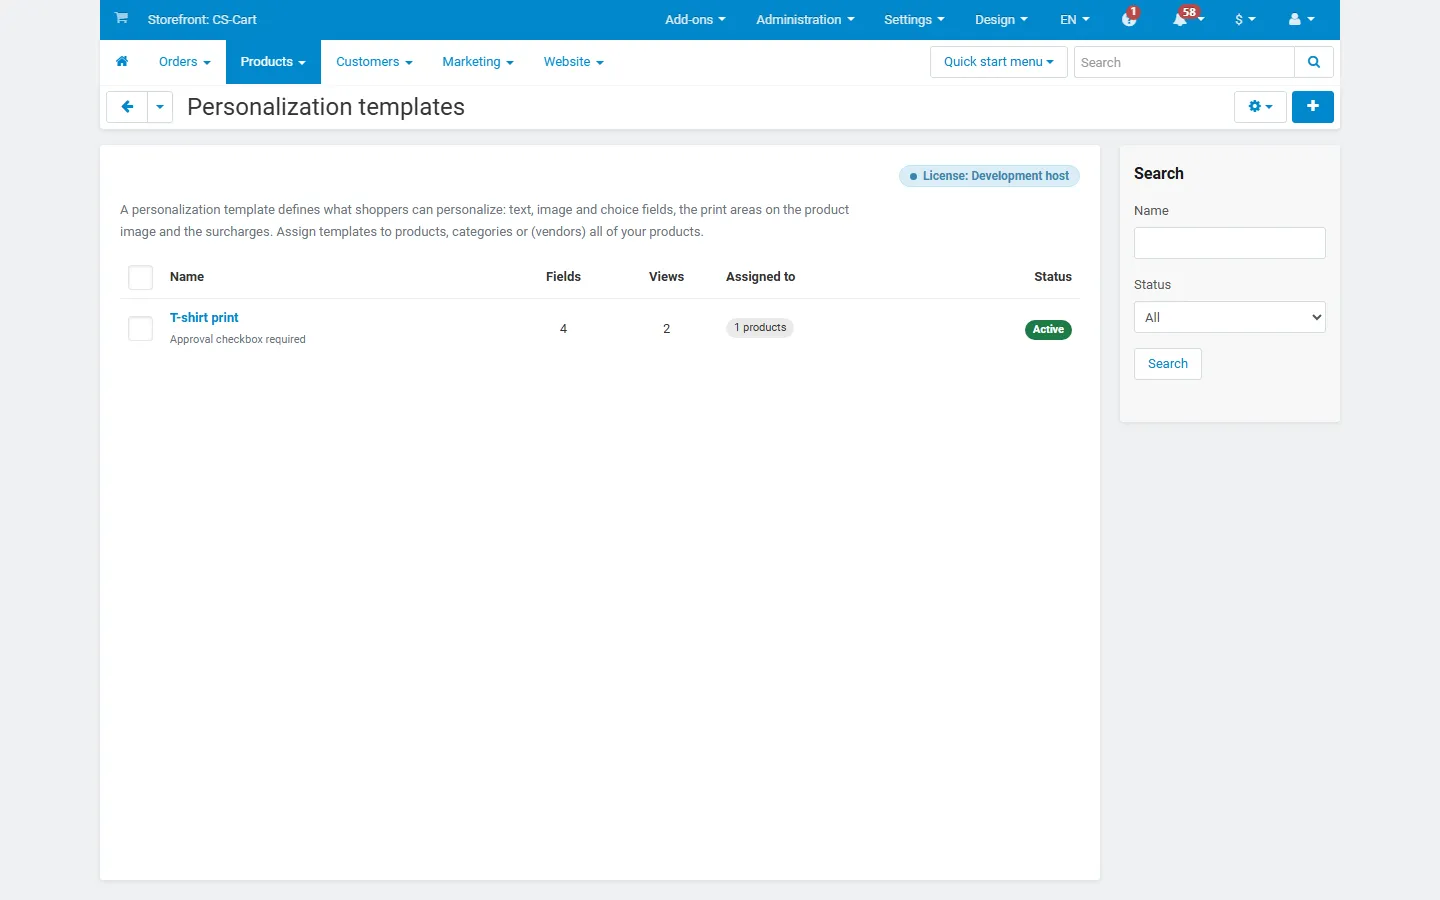Click the Active status badge
The height and width of the screenshot is (900, 1440).
[x=1048, y=329]
